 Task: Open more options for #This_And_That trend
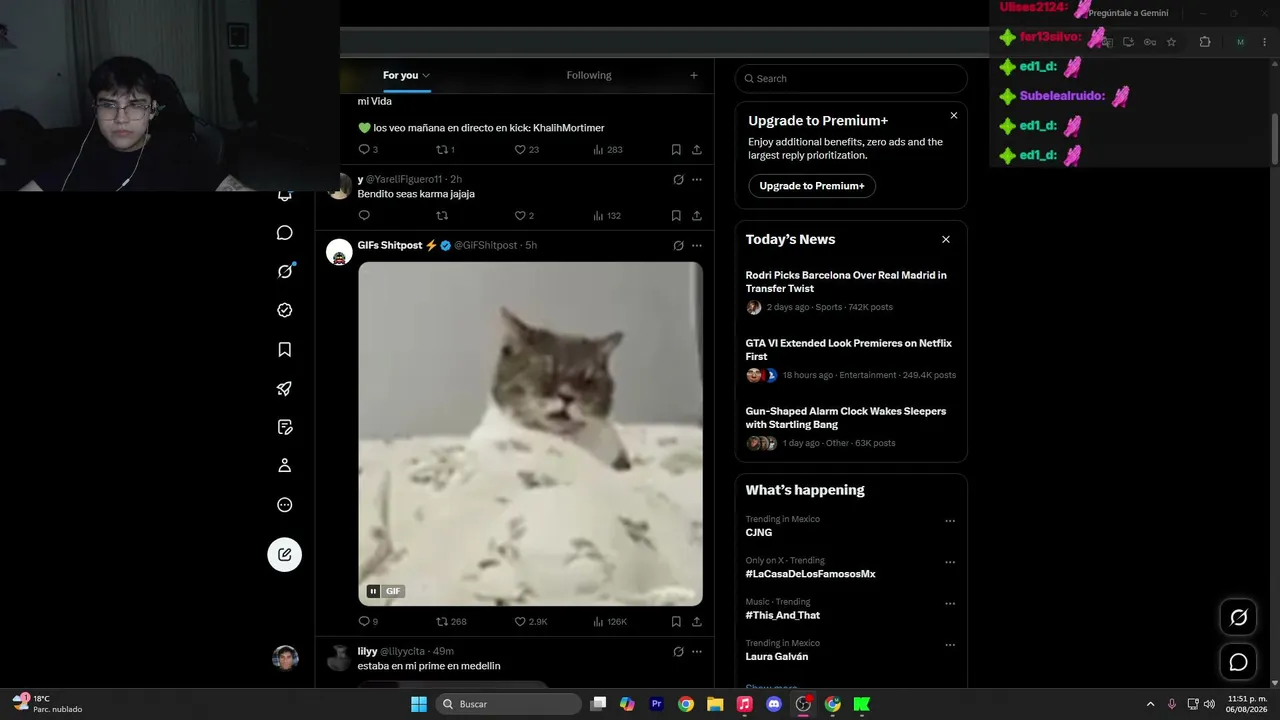click(x=950, y=604)
